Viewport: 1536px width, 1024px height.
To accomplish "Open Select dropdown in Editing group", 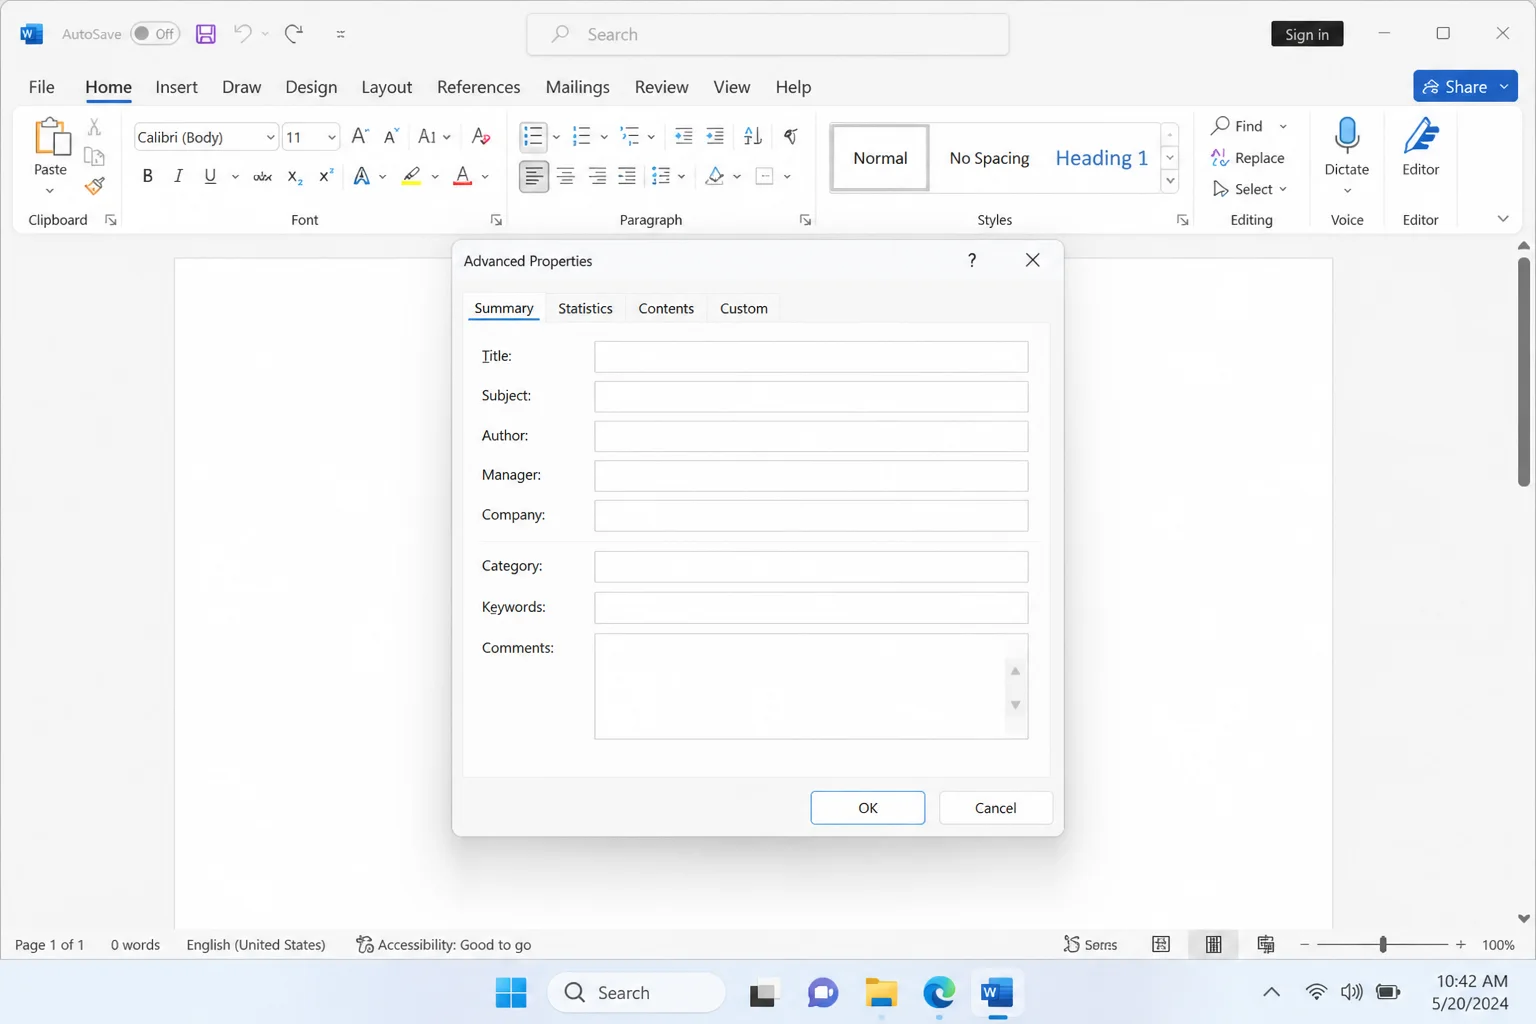I will coord(1250,189).
